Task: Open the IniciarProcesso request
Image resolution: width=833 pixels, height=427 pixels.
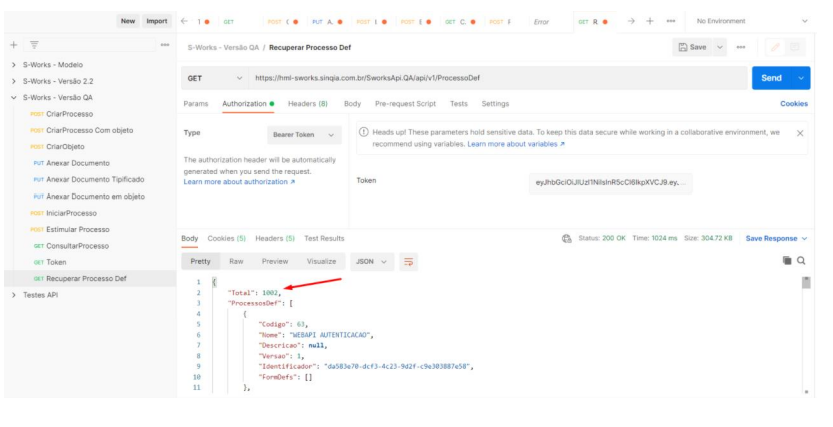Action: (x=72, y=214)
